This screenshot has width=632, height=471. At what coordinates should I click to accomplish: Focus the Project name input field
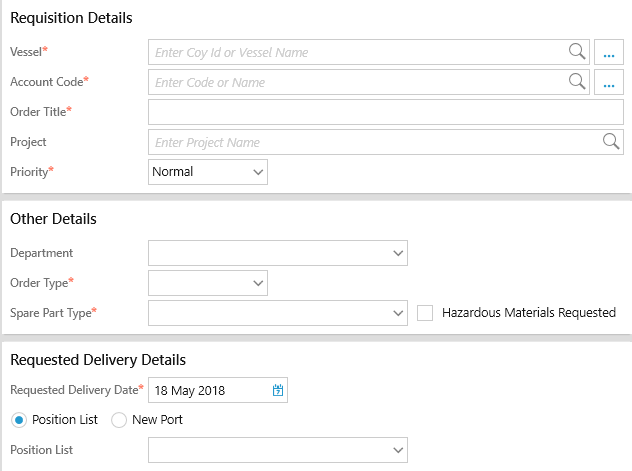pos(372,142)
